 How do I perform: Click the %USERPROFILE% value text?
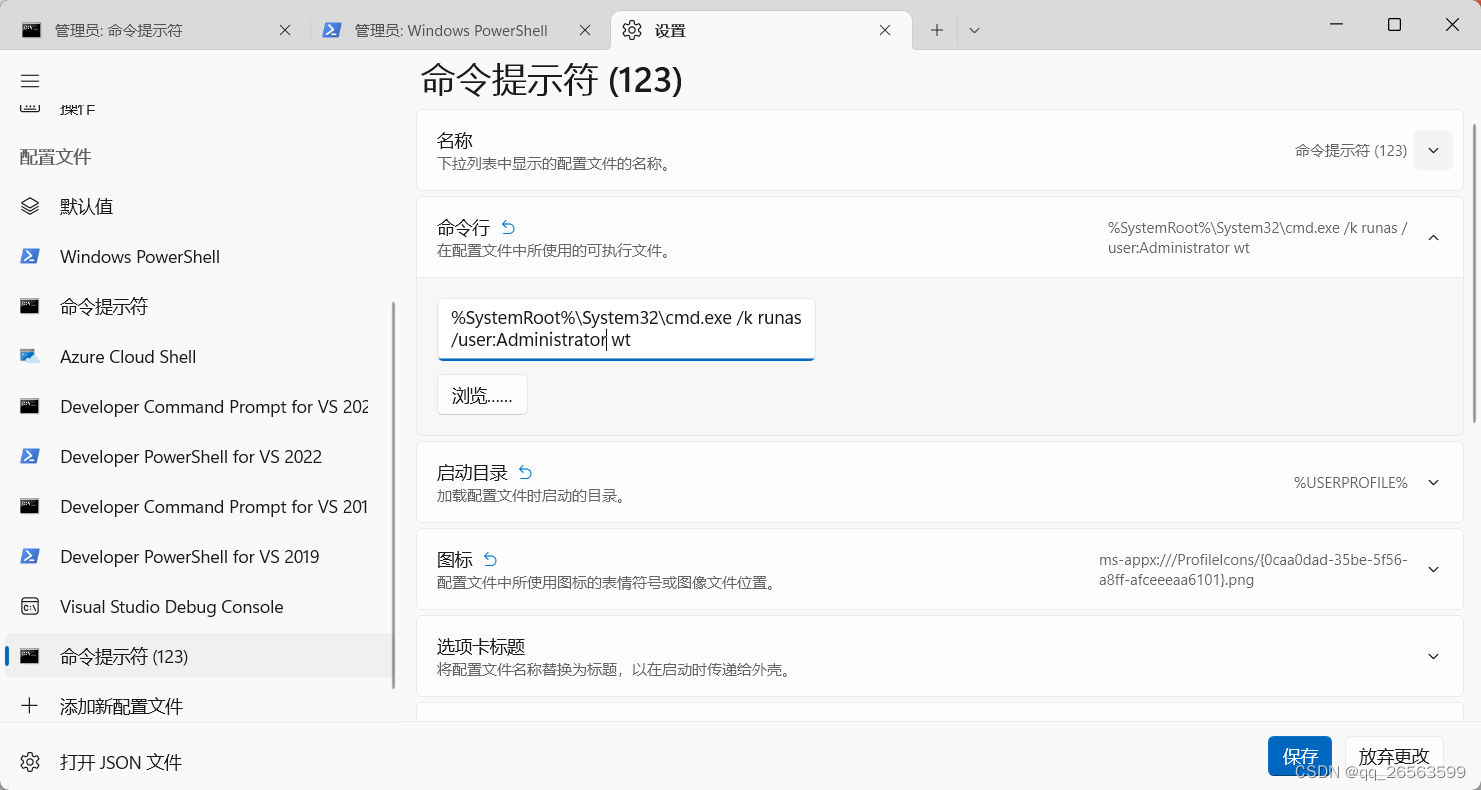coord(1350,482)
